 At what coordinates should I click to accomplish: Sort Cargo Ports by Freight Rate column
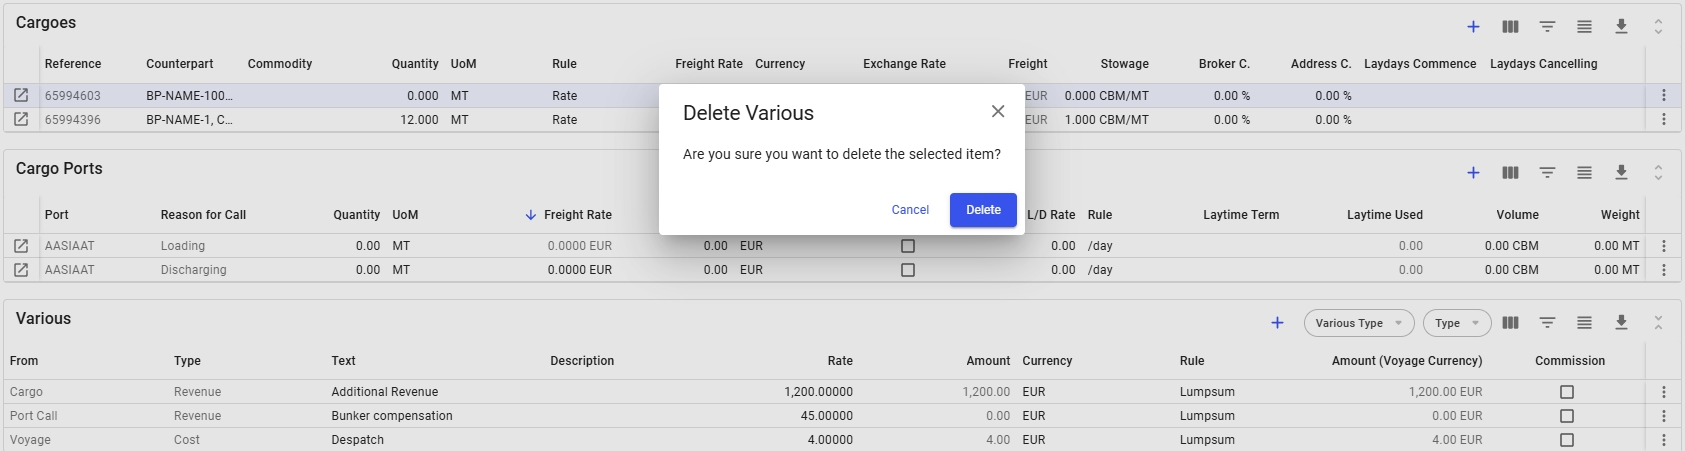click(x=577, y=215)
